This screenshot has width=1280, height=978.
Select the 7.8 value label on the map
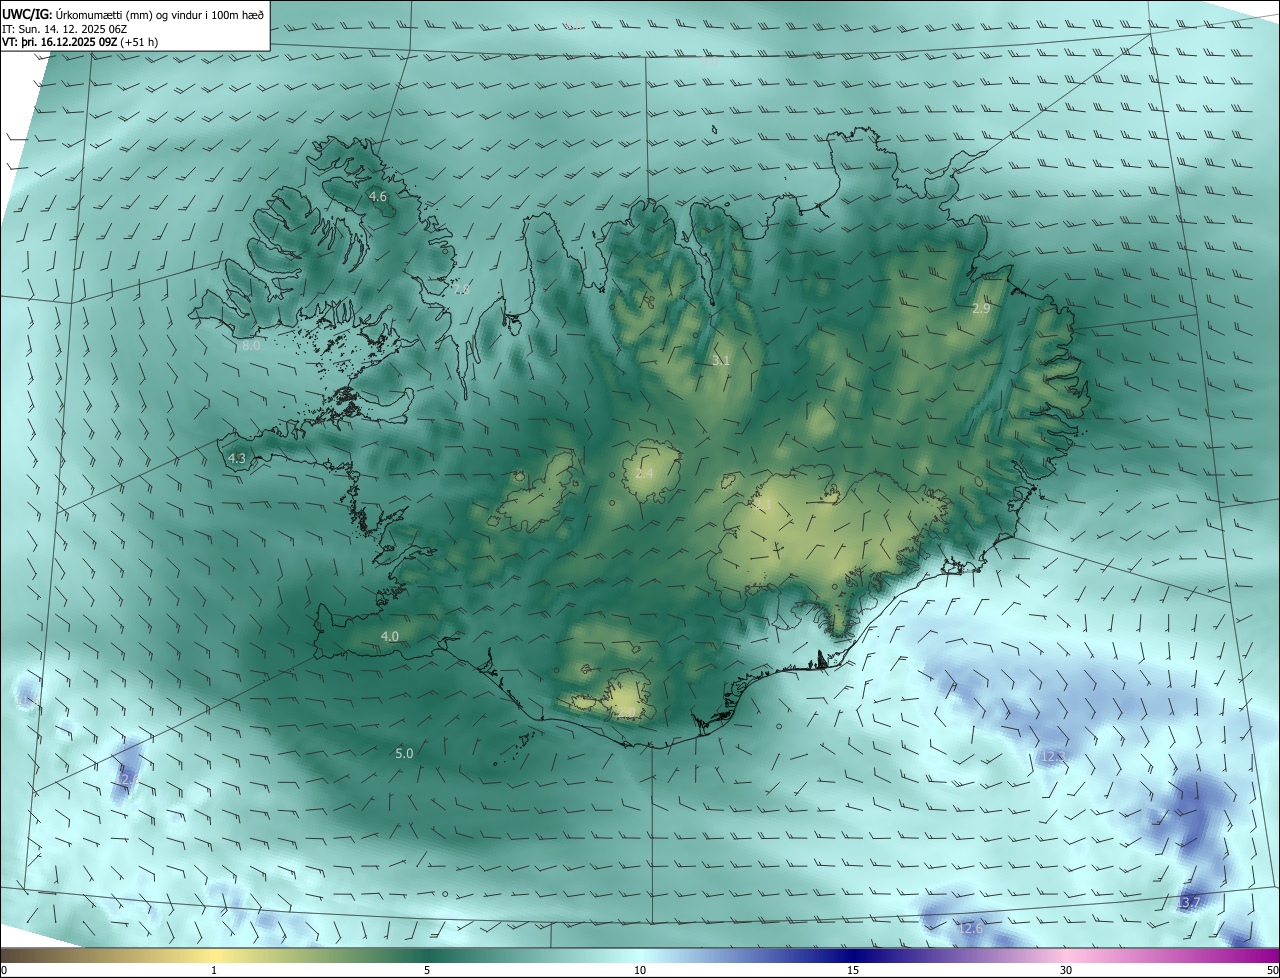pyautogui.click(x=461, y=290)
